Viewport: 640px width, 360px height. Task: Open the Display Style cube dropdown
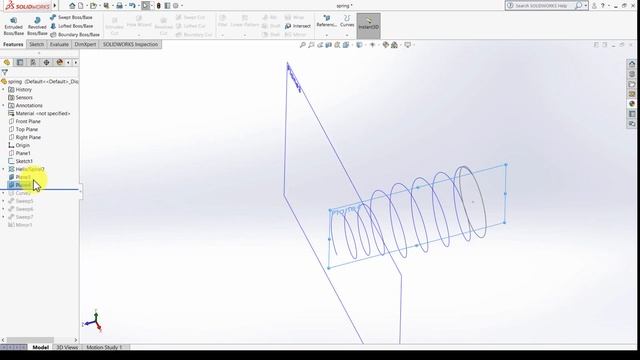coord(360,45)
